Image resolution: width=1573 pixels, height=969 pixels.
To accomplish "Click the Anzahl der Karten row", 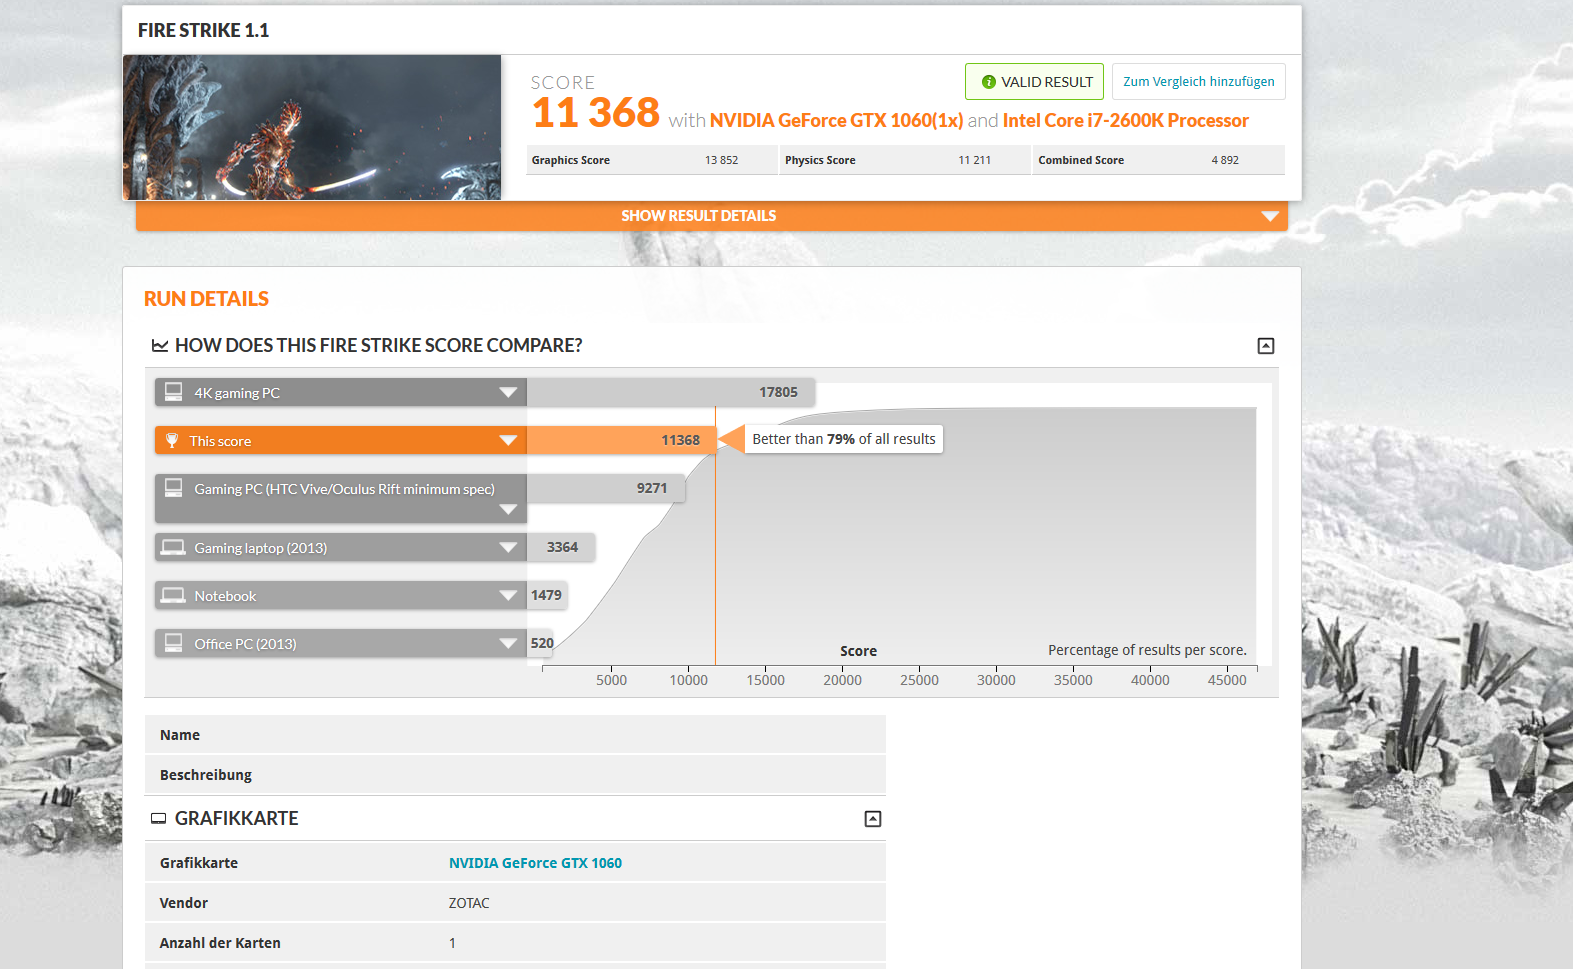I will 515,943.
